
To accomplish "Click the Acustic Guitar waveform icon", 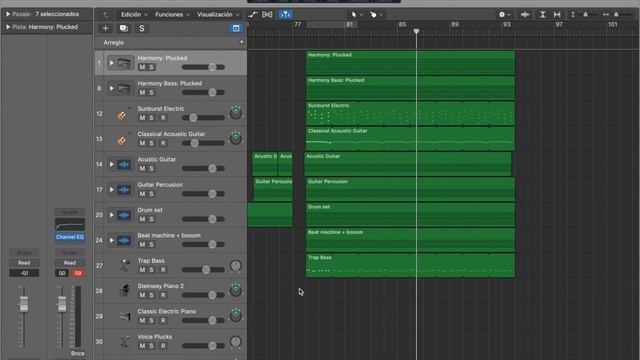I will coord(124,164).
